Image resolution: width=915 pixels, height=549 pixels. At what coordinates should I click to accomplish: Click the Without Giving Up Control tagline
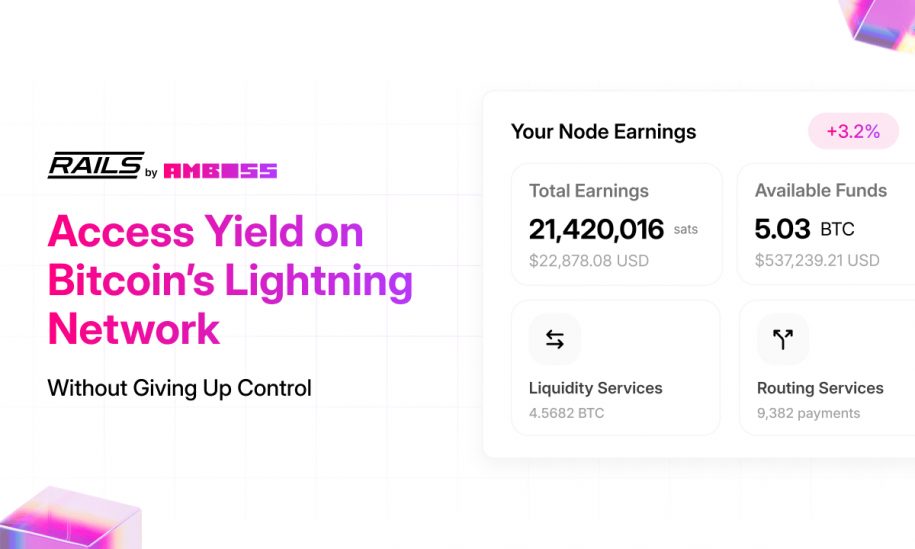[180, 388]
